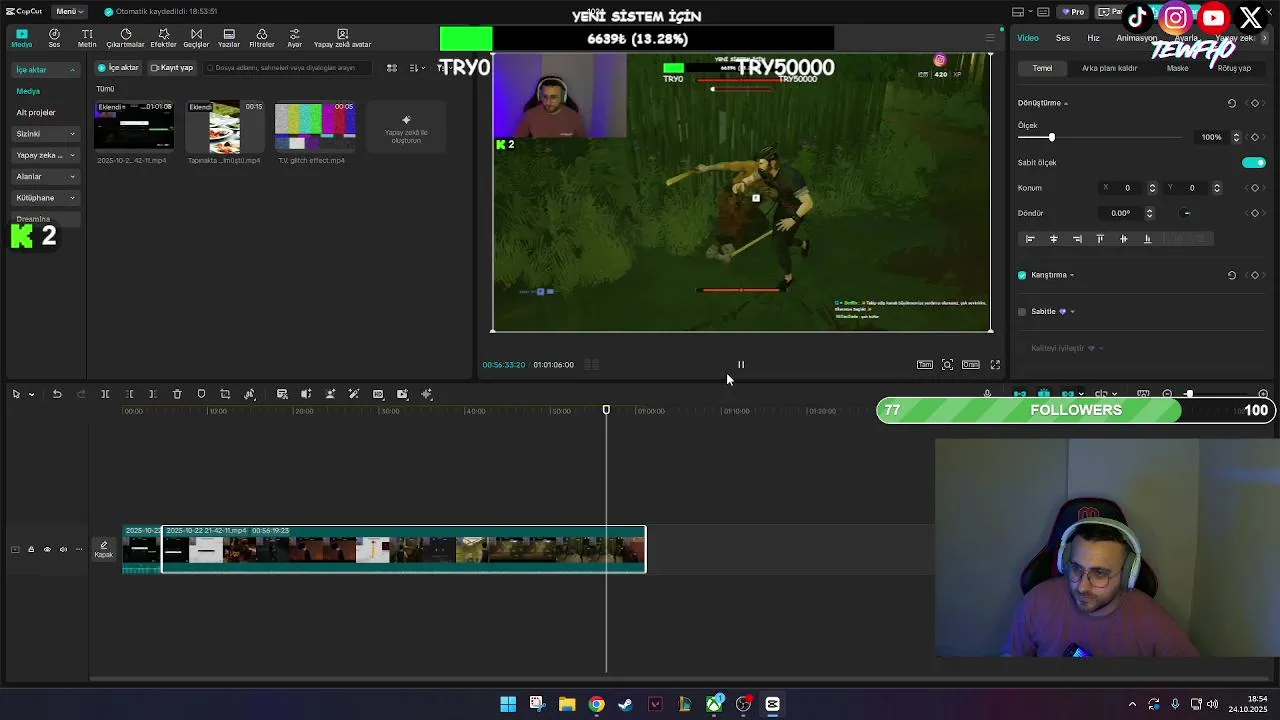The height and width of the screenshot is (720, 1280).
Task: Switch to the Hız speed tab
Action: [1093, 38]
